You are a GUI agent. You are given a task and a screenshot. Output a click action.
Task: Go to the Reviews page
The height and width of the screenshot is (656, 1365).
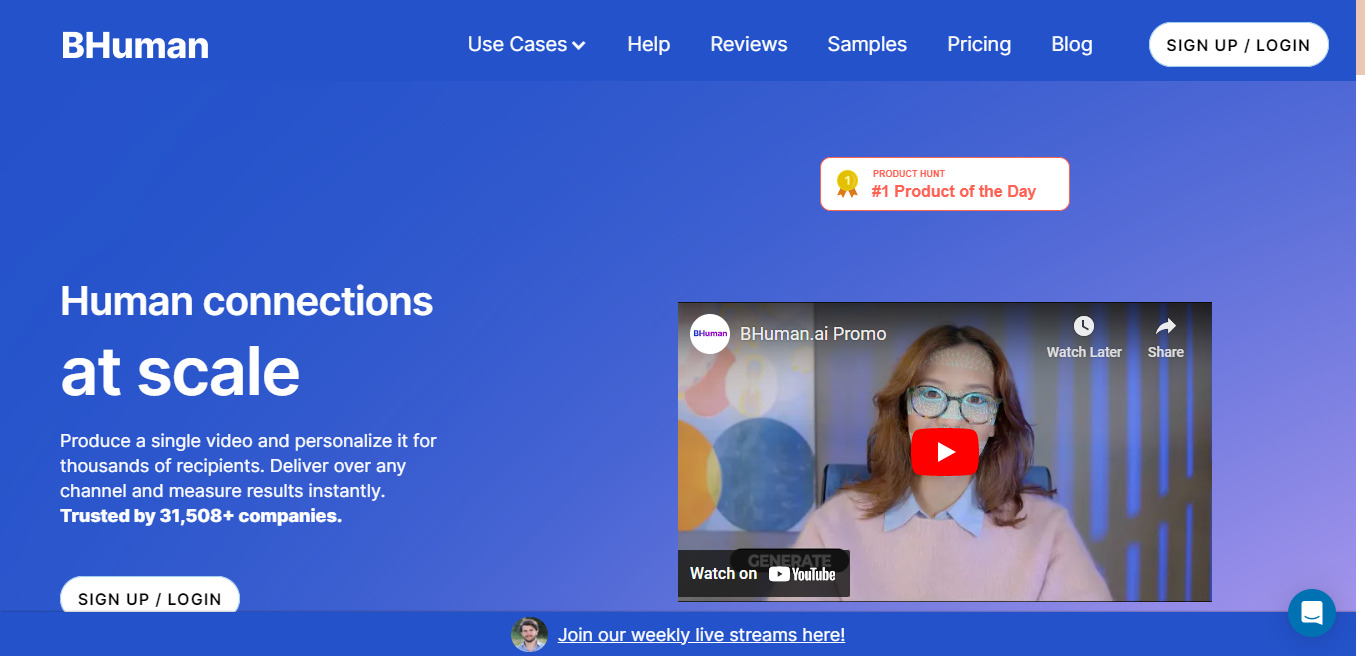(749, 44)
